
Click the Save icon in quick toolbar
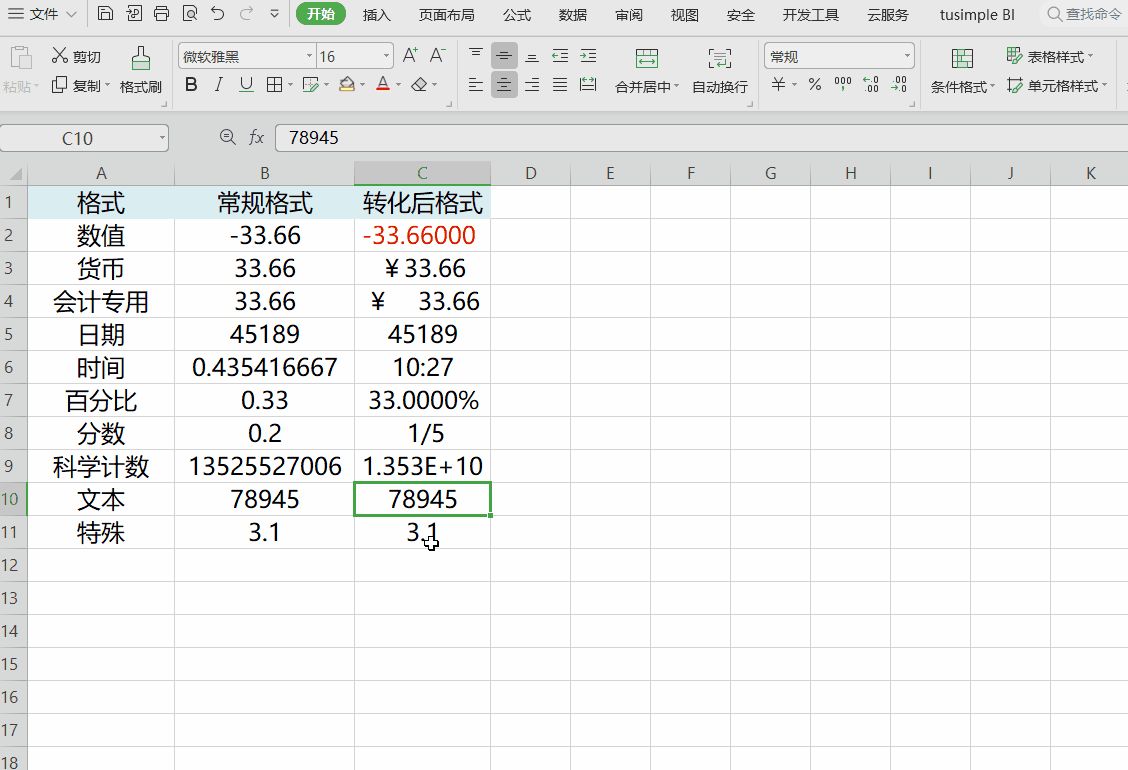106,14
